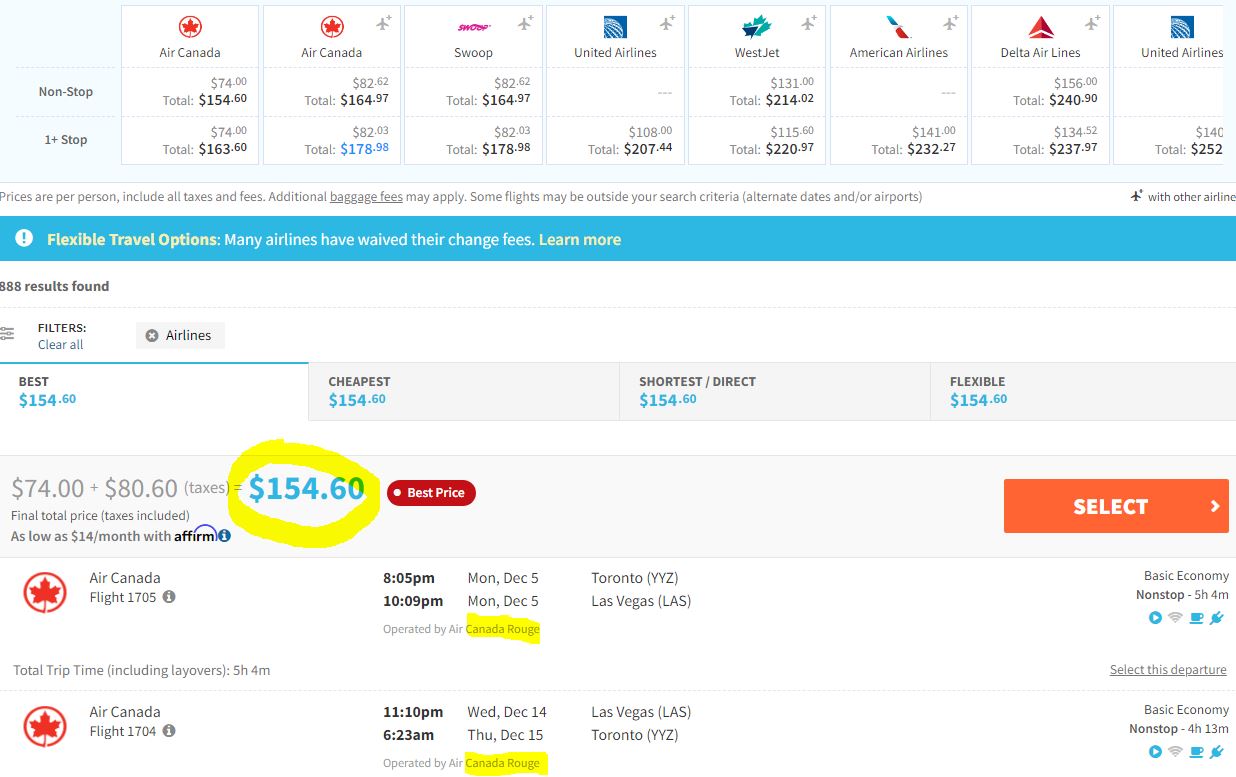Click the entertainment play icon for Flight 1705
1236x777 pixels.
point(1155,618)
